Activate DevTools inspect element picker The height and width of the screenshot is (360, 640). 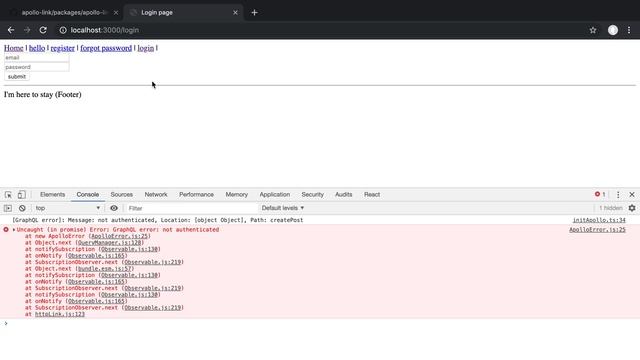[x=8, y=195]
